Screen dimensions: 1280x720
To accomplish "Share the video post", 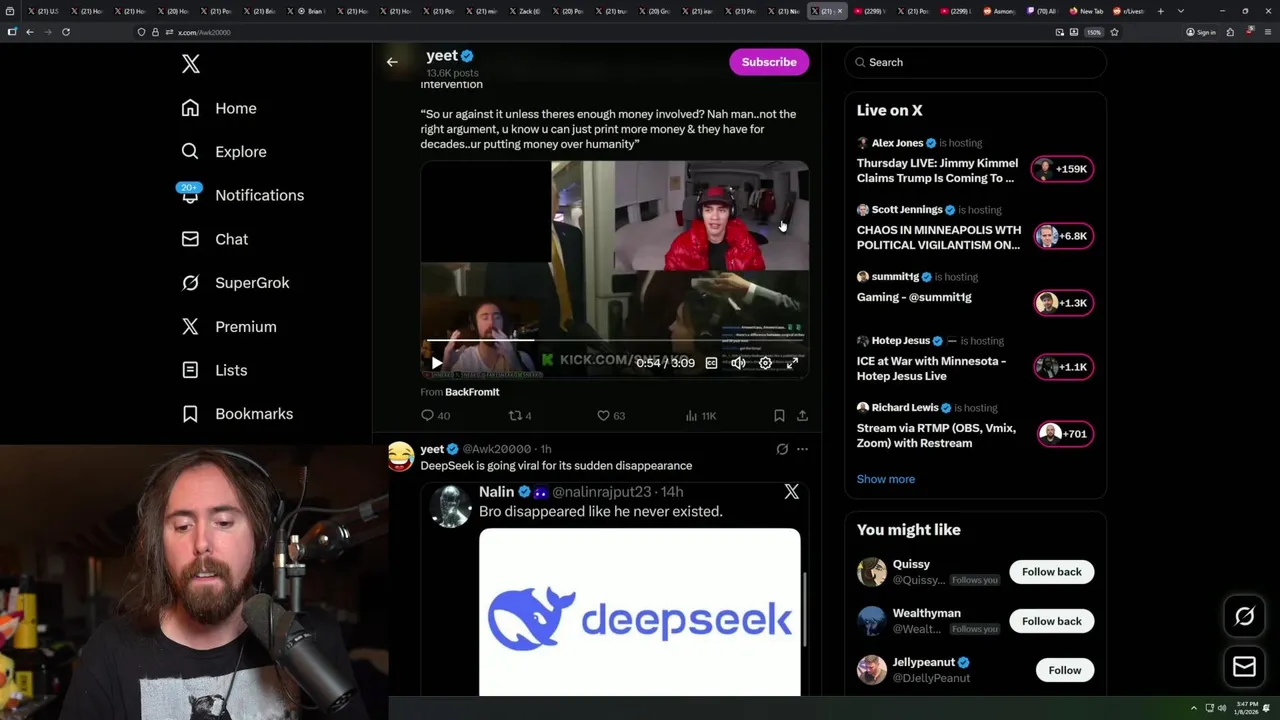I will (x=802, y=415).
